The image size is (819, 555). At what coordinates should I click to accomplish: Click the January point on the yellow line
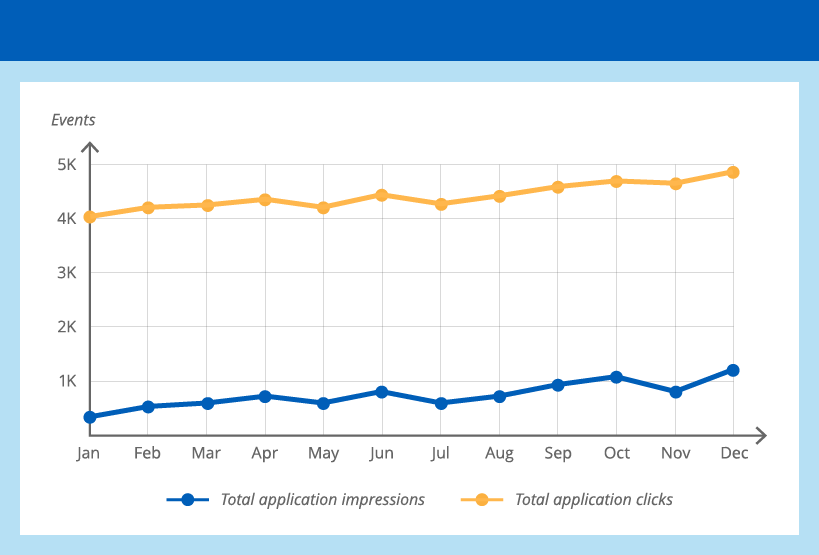(90, 216)
